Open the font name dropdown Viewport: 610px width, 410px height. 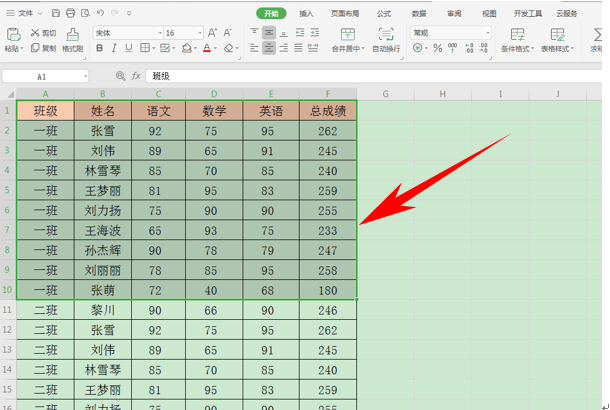click(x=160, y=33)
